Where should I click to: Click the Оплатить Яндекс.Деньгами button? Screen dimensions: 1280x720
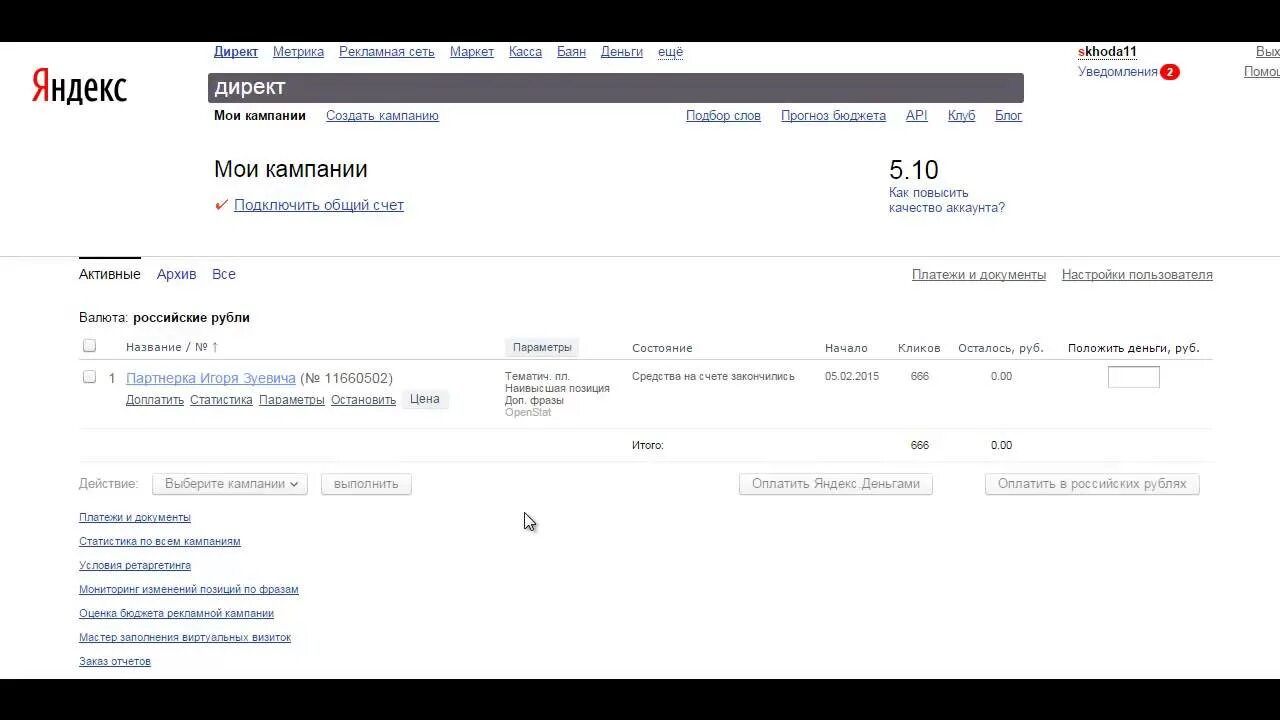tap(836, 484)
